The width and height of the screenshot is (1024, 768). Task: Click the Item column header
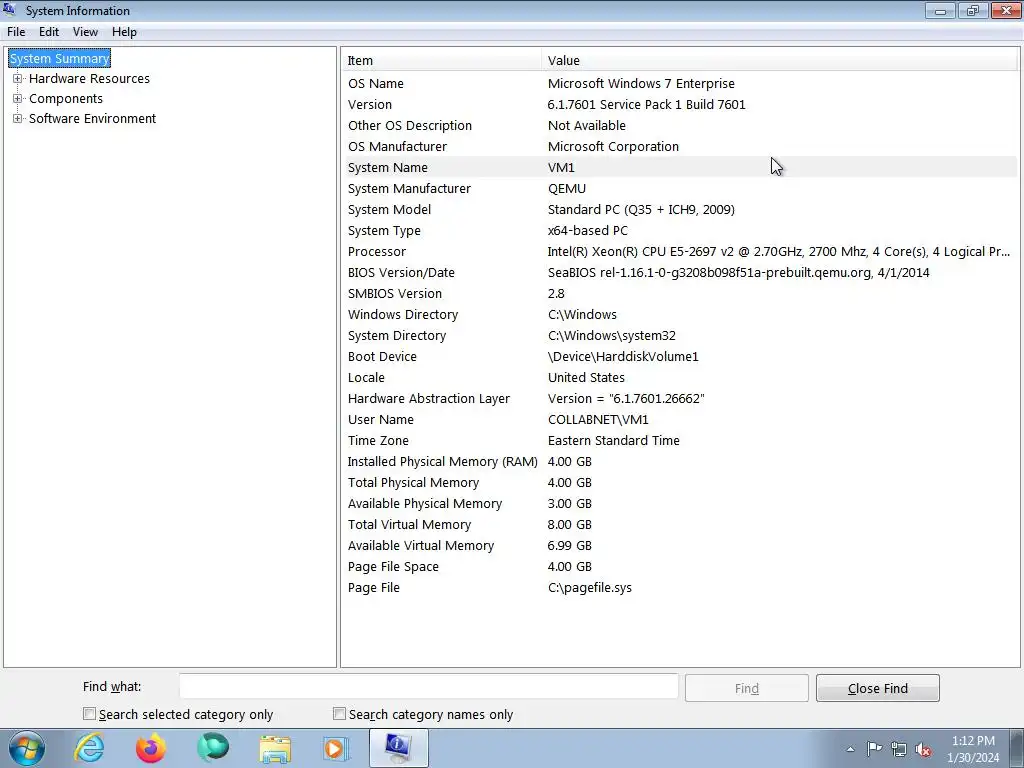click(x=441, y=60)
